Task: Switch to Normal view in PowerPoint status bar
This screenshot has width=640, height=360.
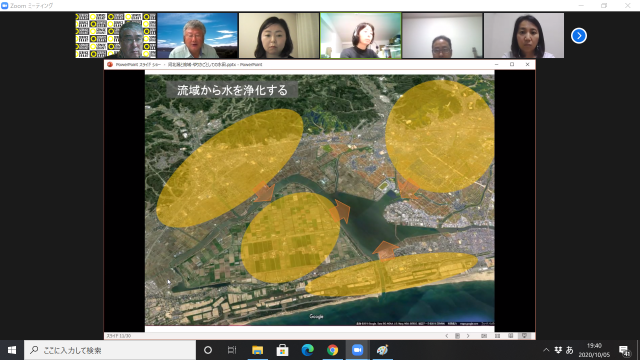Action: [484, 336]
